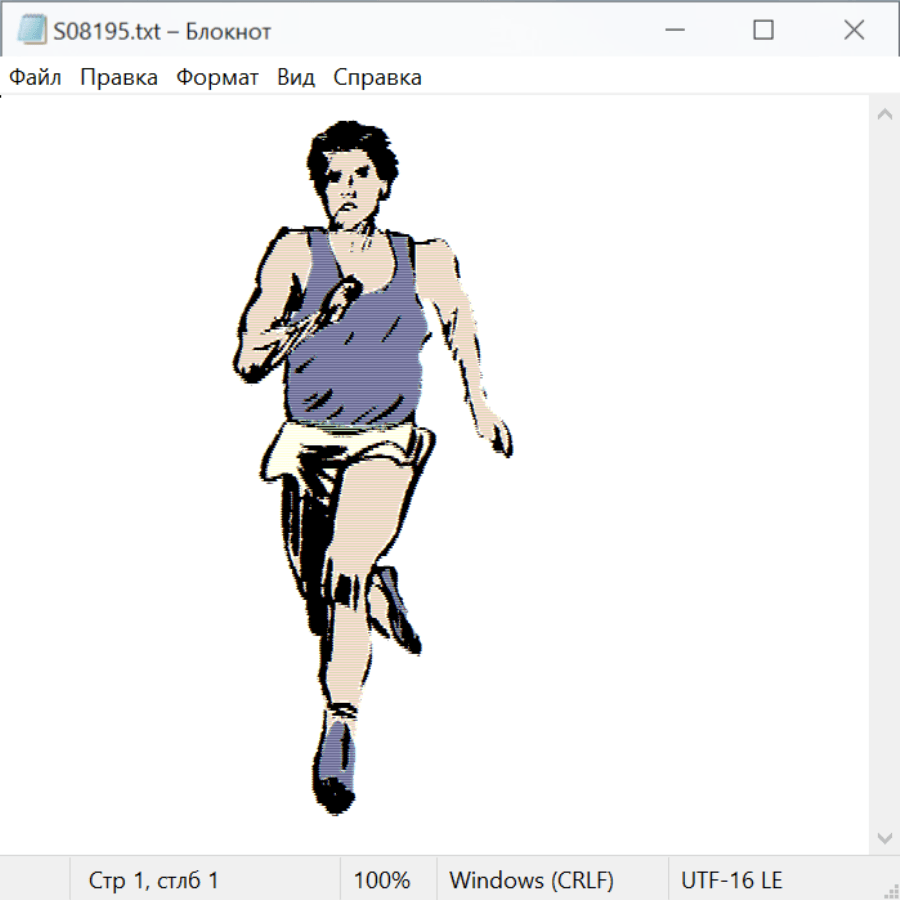Screen dimensions: 900x900
Task: Minimize the Блокнот window
Action: pyautogui.click(x=673, y=31)
